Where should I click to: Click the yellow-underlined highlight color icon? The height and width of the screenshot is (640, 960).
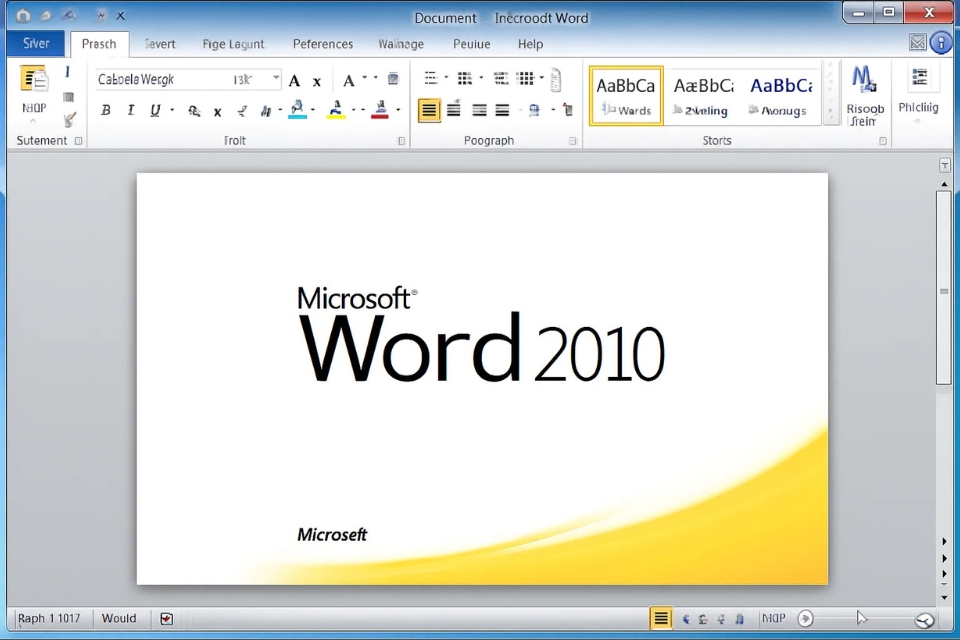point(336,110)
